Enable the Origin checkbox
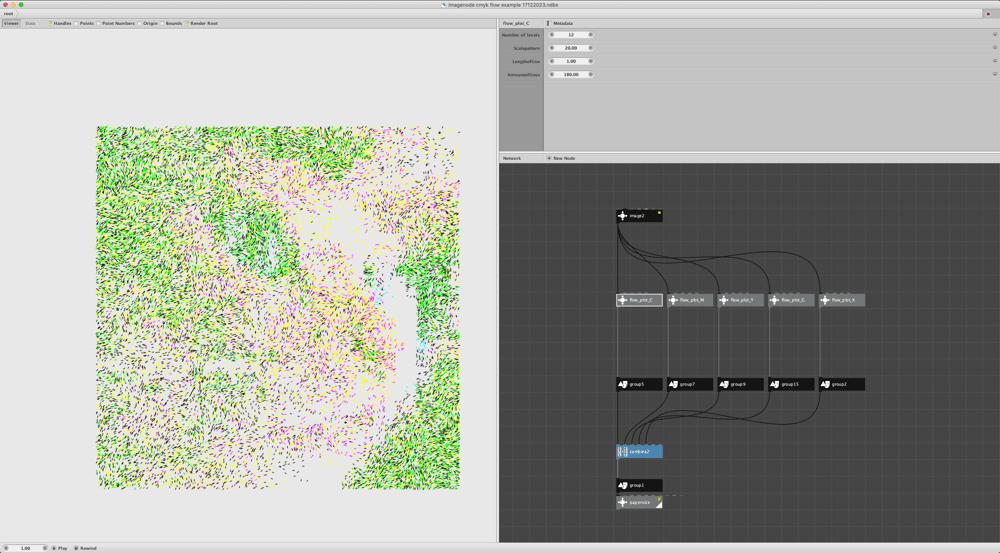Image resolution: width=1000 pixels, height=553 pixels. 139,23
